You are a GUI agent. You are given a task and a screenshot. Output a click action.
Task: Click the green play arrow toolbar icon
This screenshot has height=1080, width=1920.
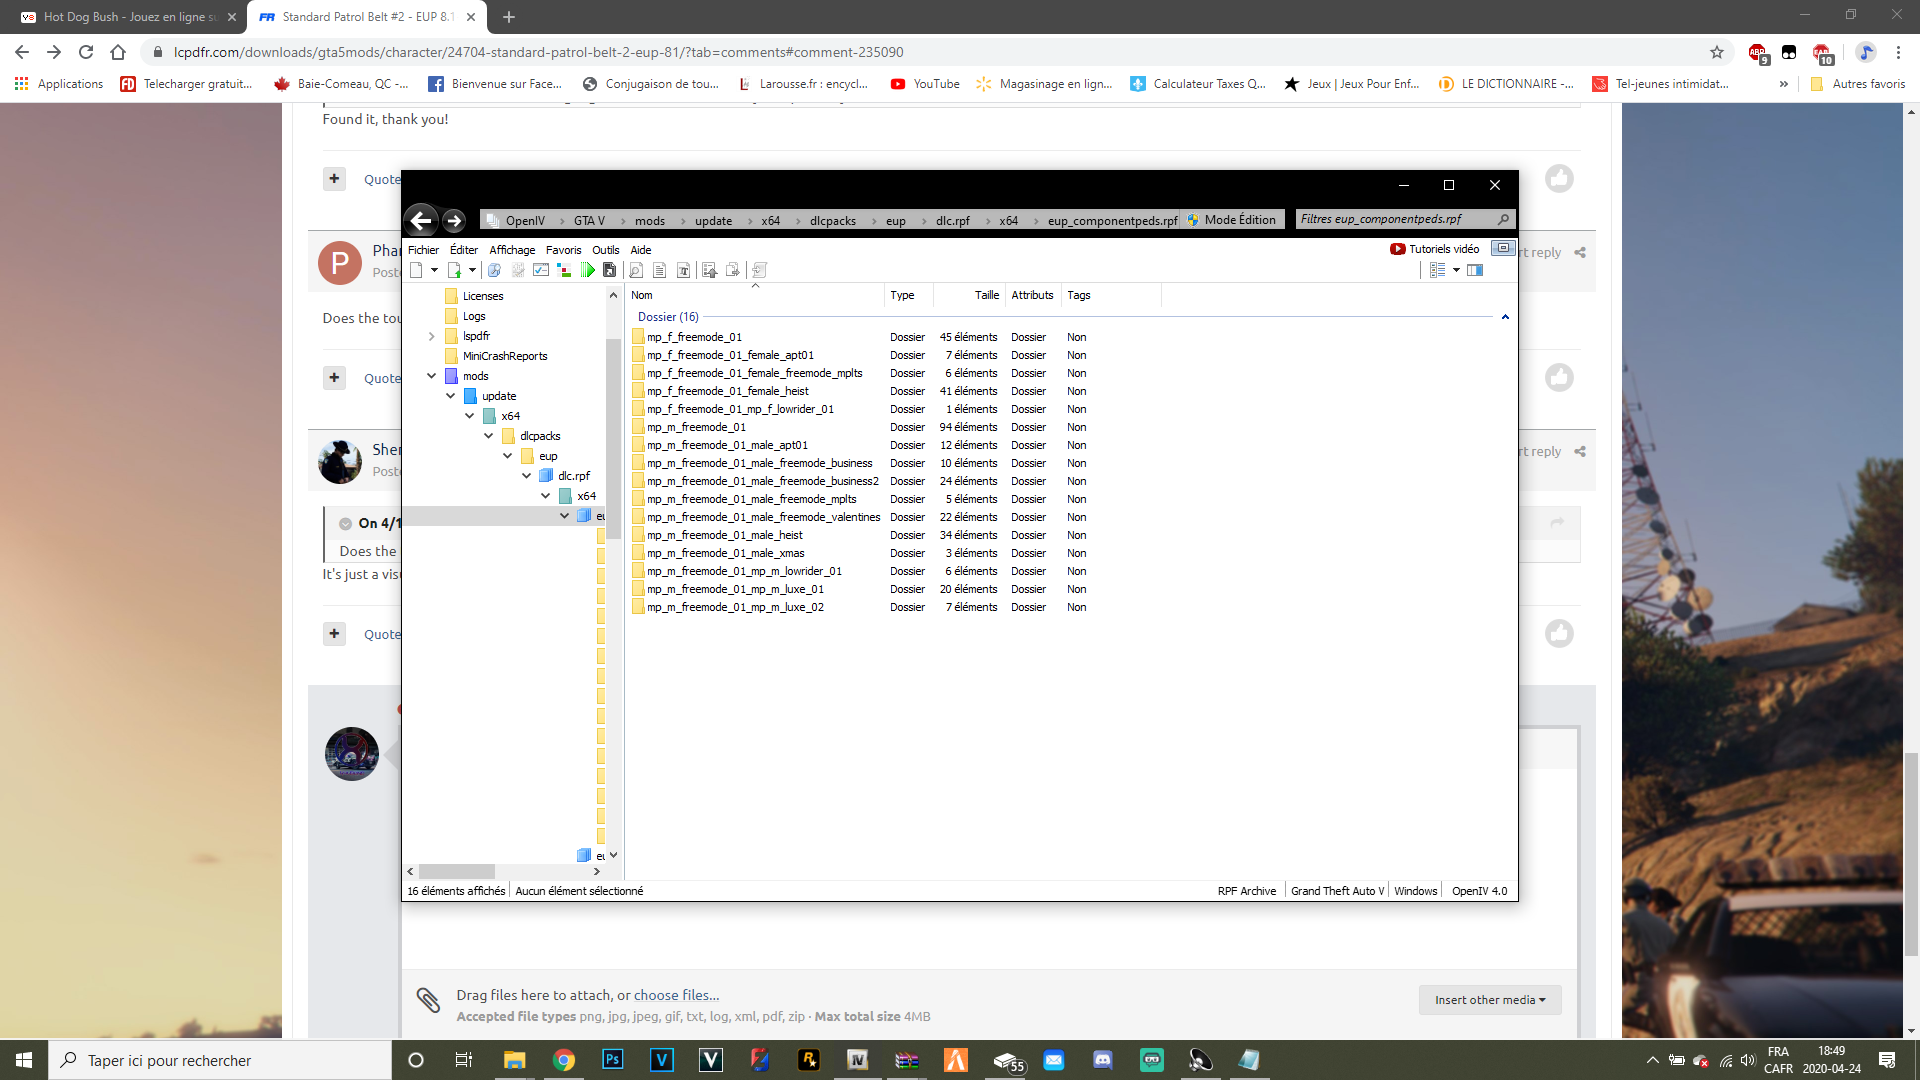point(588,270)
